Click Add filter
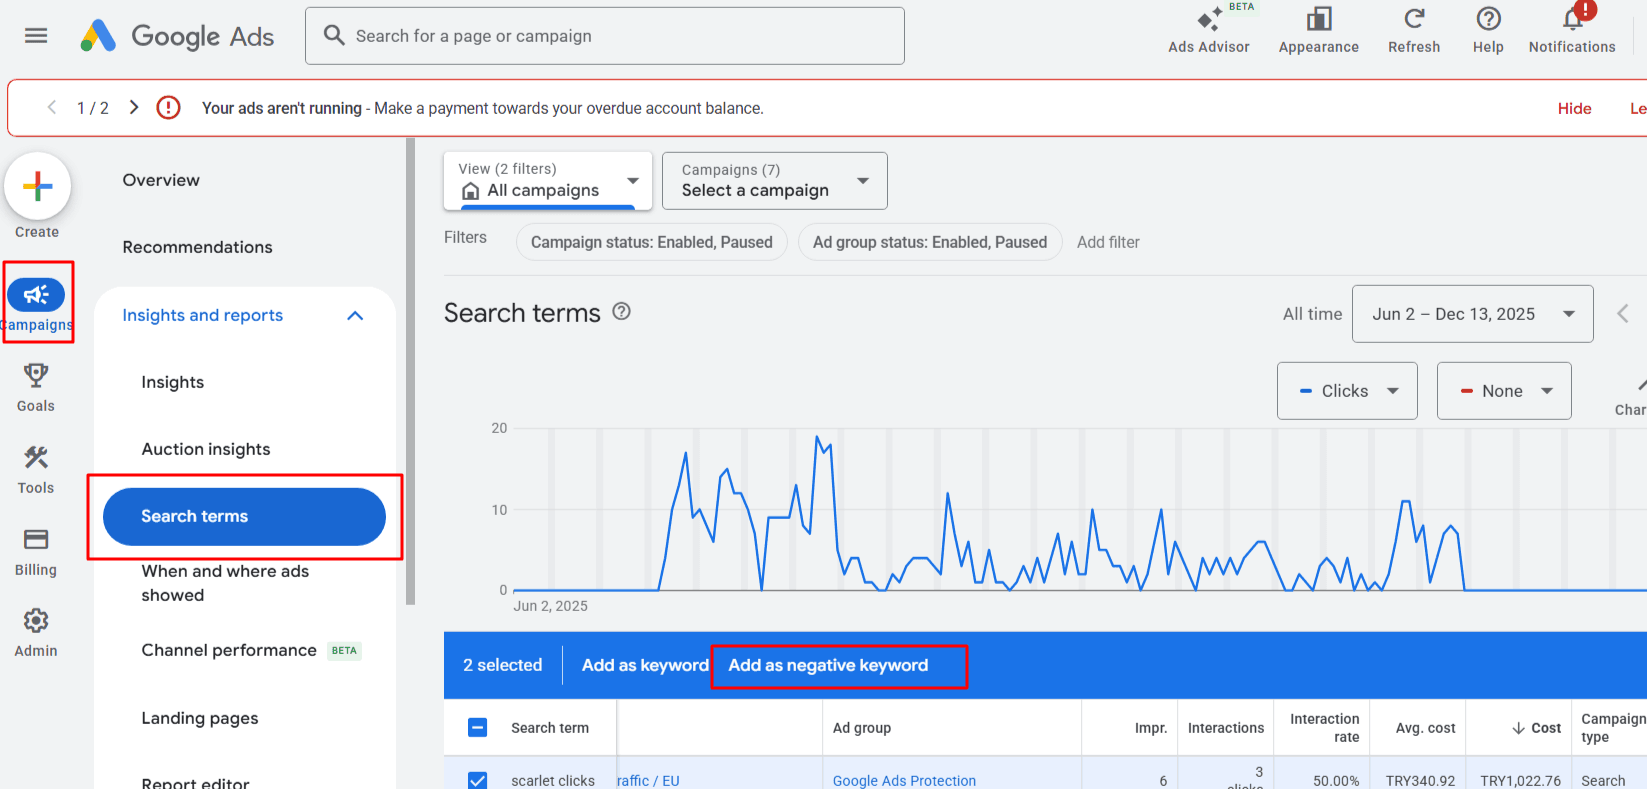This screenshot has width=1647, height=789. [1108, 242]
